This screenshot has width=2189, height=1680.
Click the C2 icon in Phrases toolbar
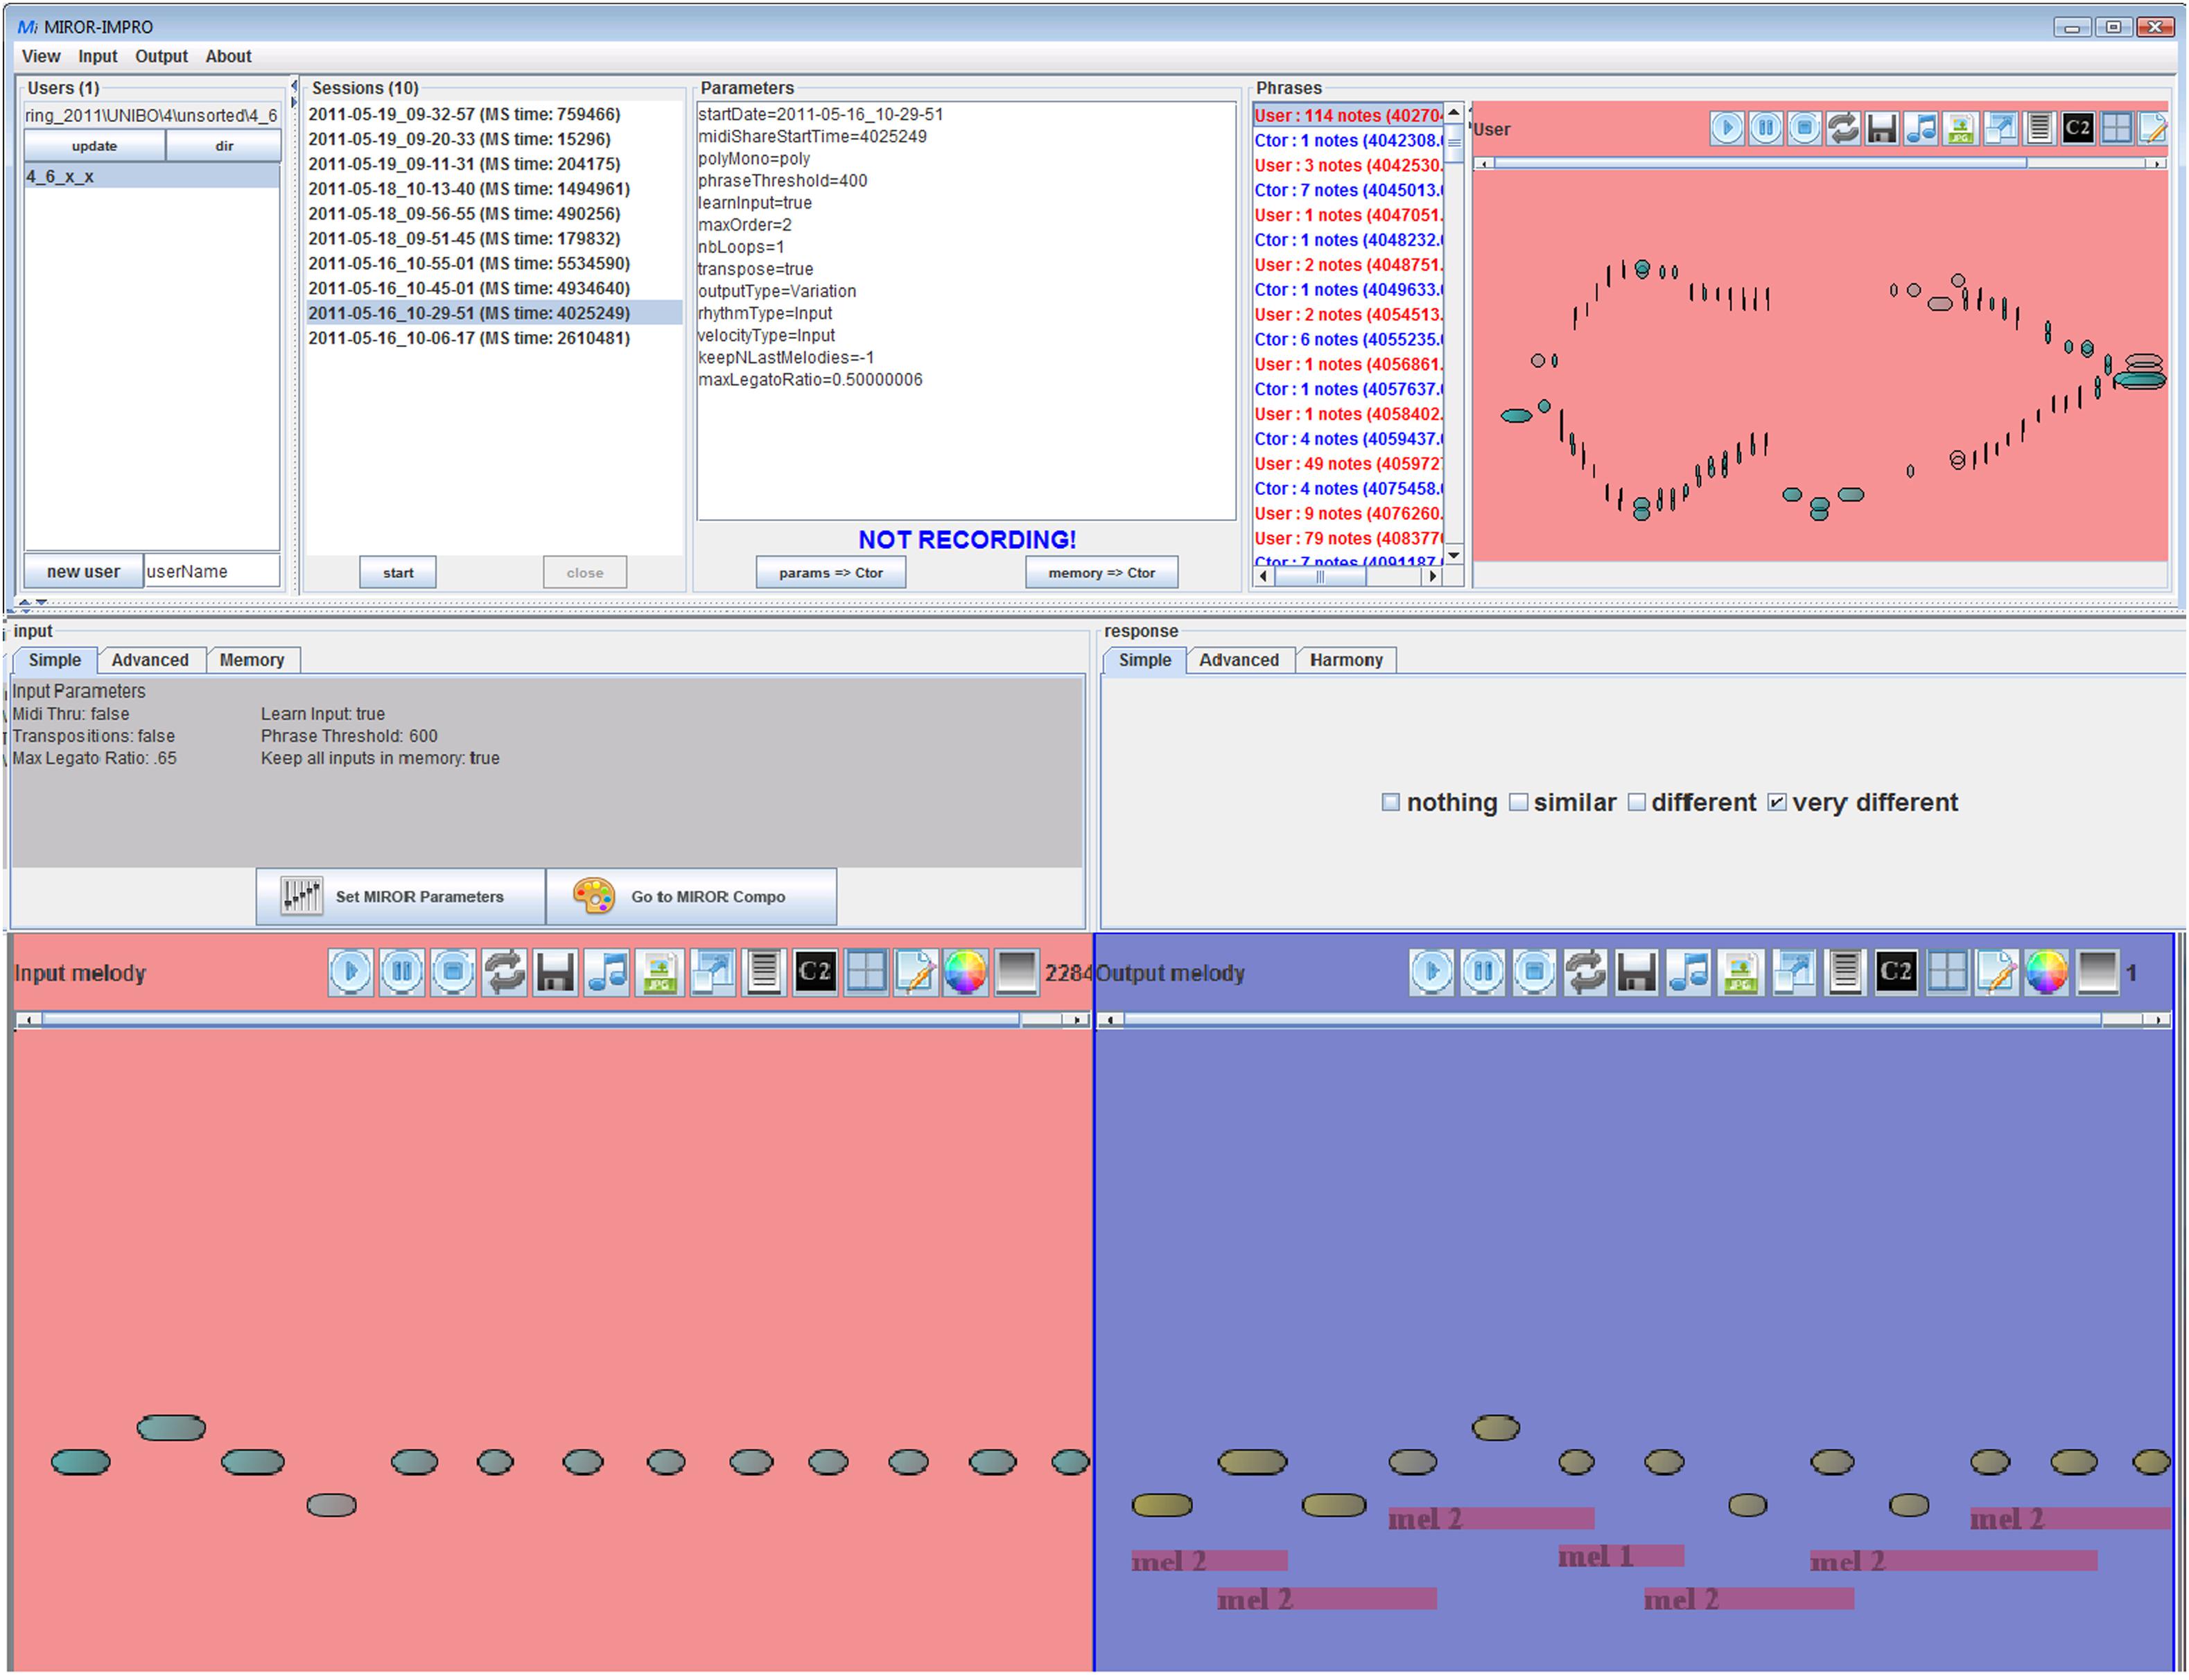[2078, 127]
